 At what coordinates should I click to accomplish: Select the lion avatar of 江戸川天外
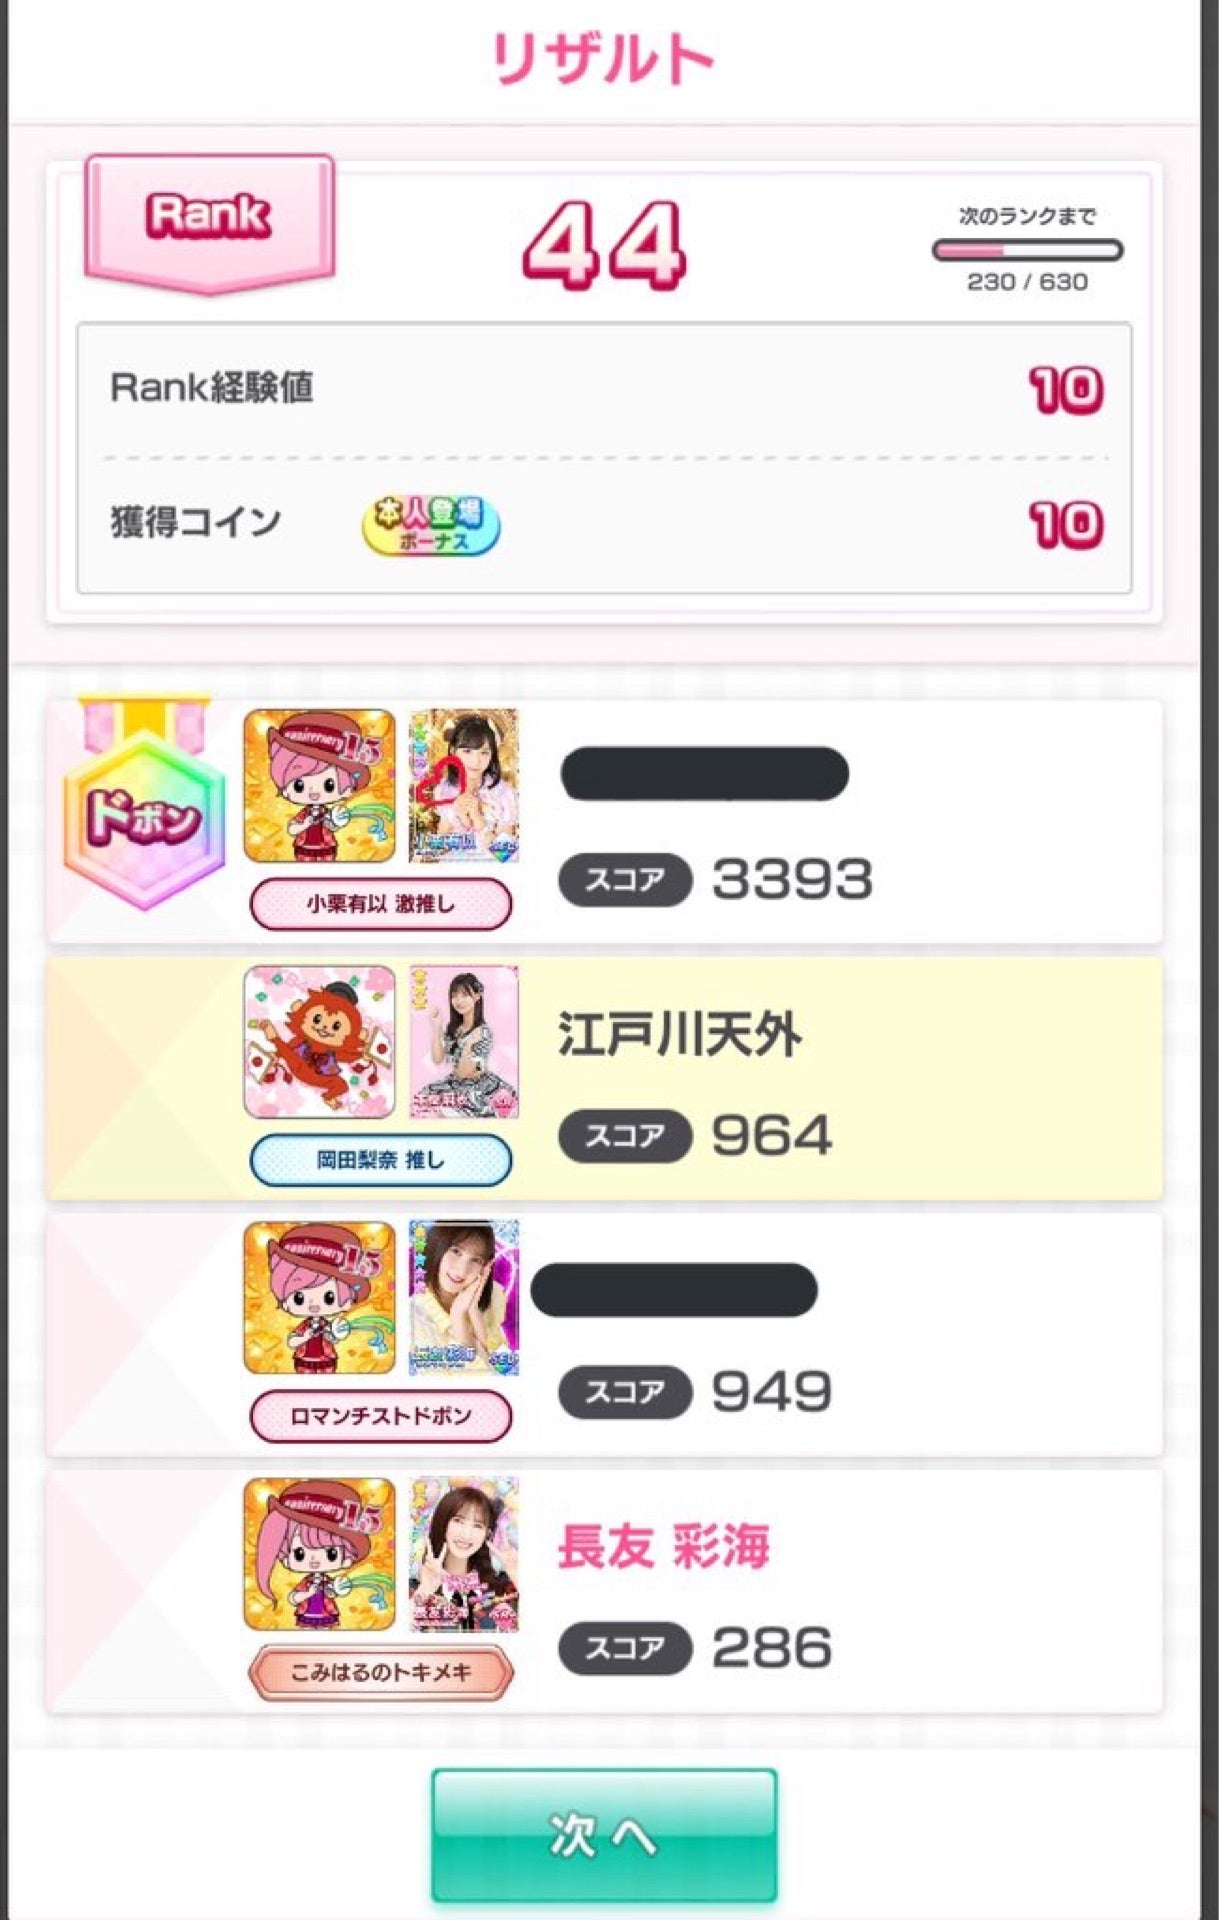click(320, 1041)
